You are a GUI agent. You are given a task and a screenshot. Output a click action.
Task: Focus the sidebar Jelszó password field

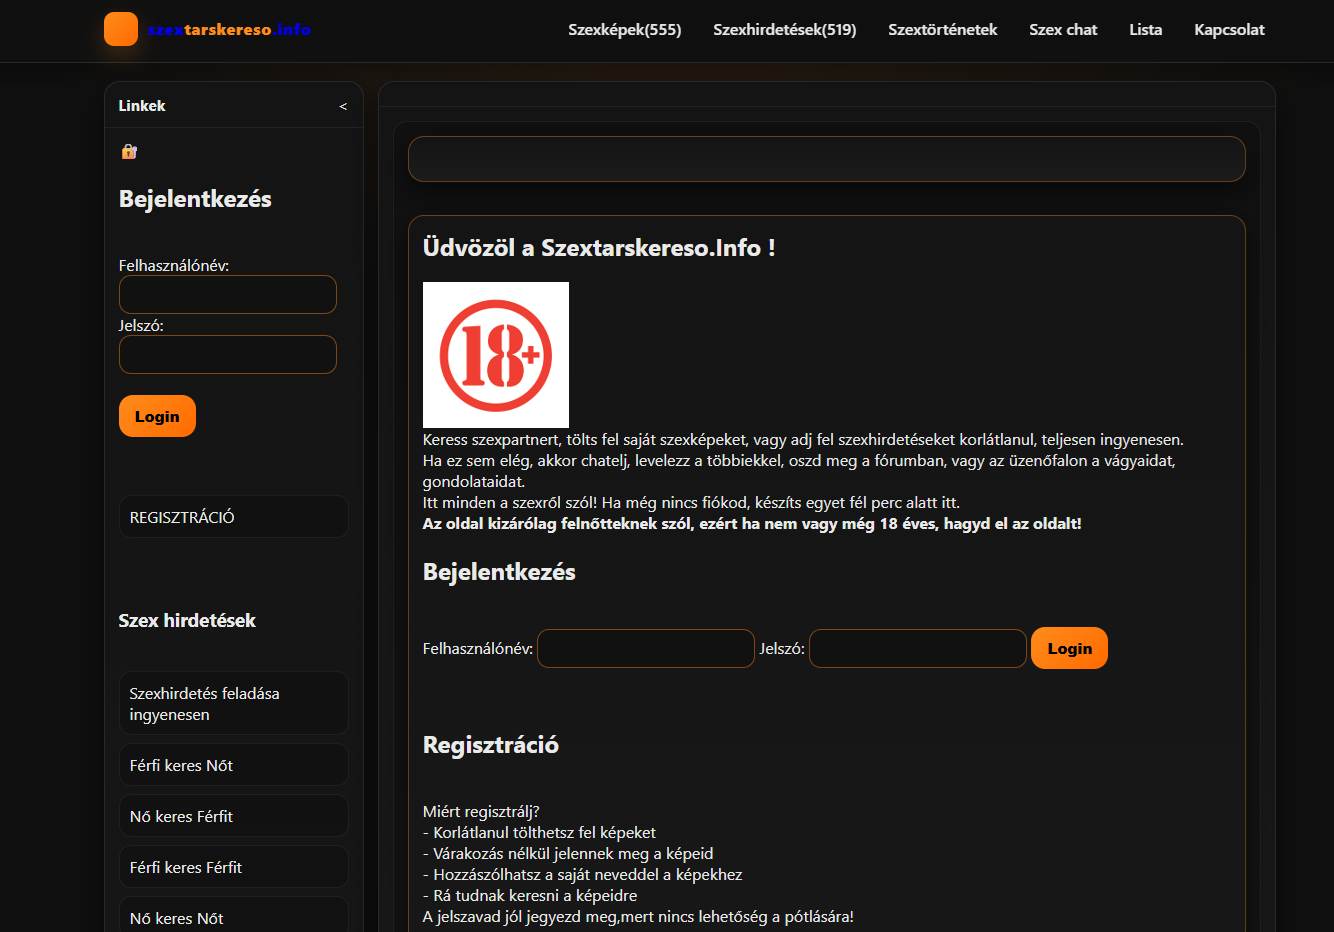pos(228,355)
